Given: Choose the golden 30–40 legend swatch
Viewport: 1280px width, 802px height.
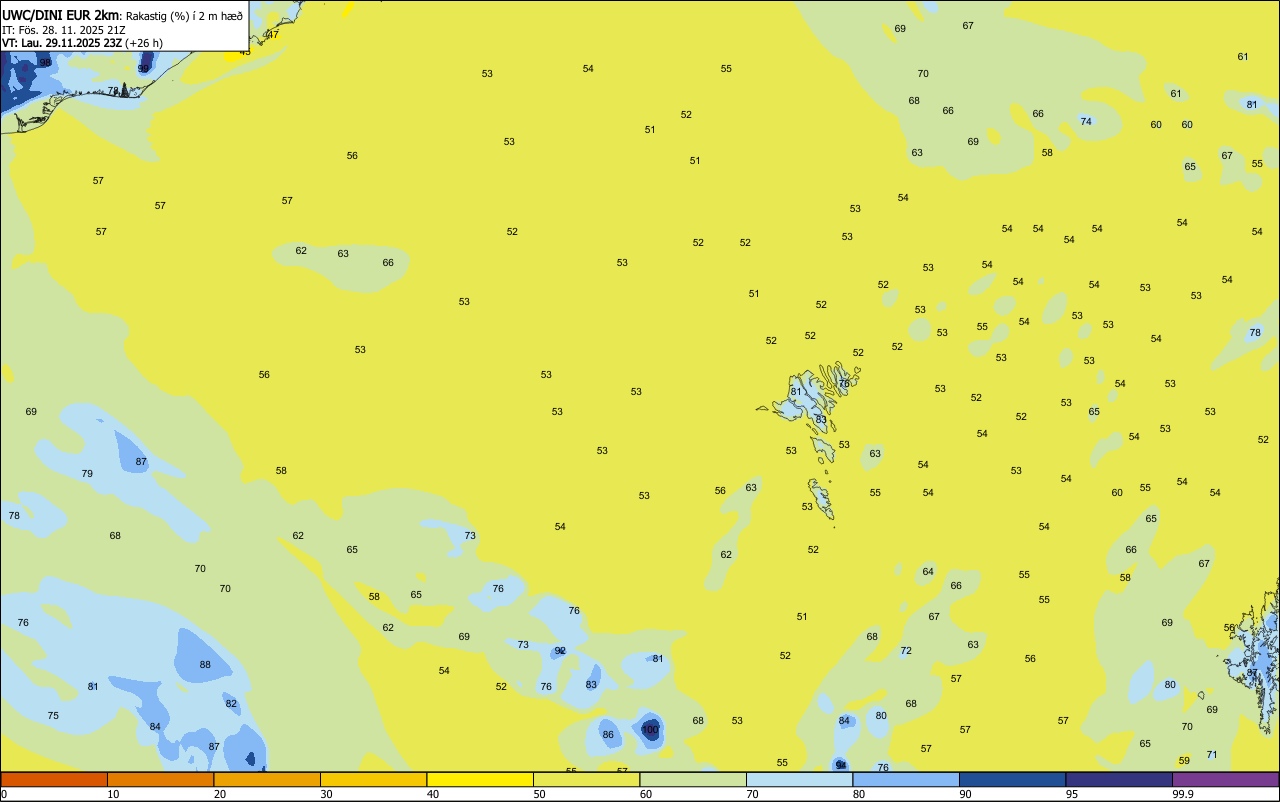Looking at the screenshot, I should point(374,779).
